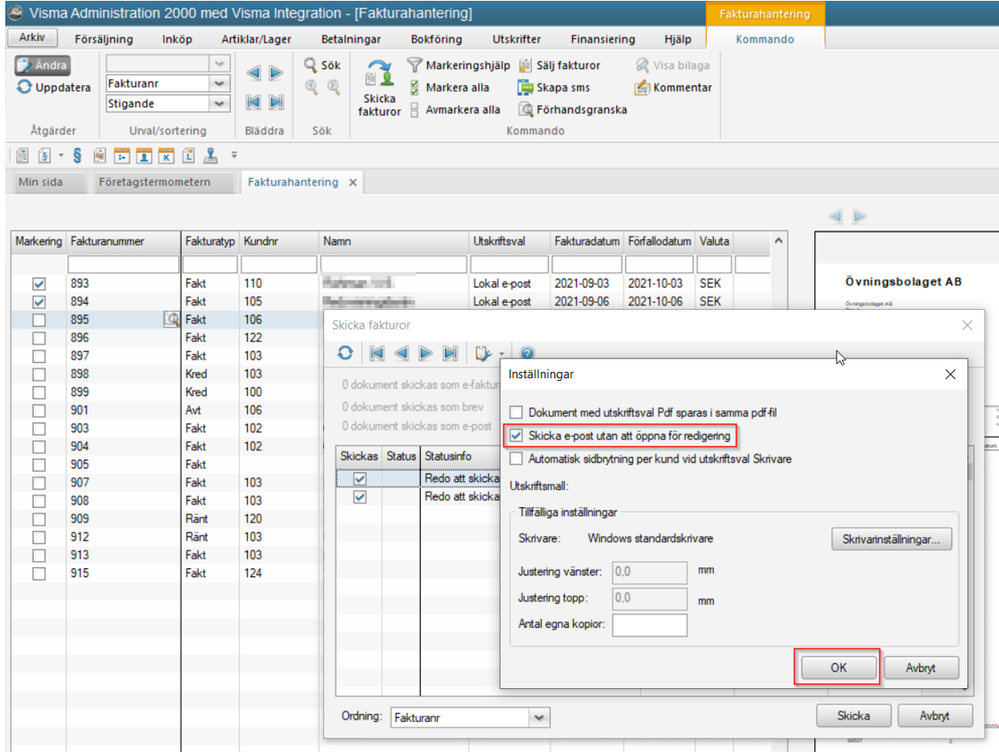Click the stamp icon in quick toolbar
The image size is (999, 752).
tap(210, 155)
